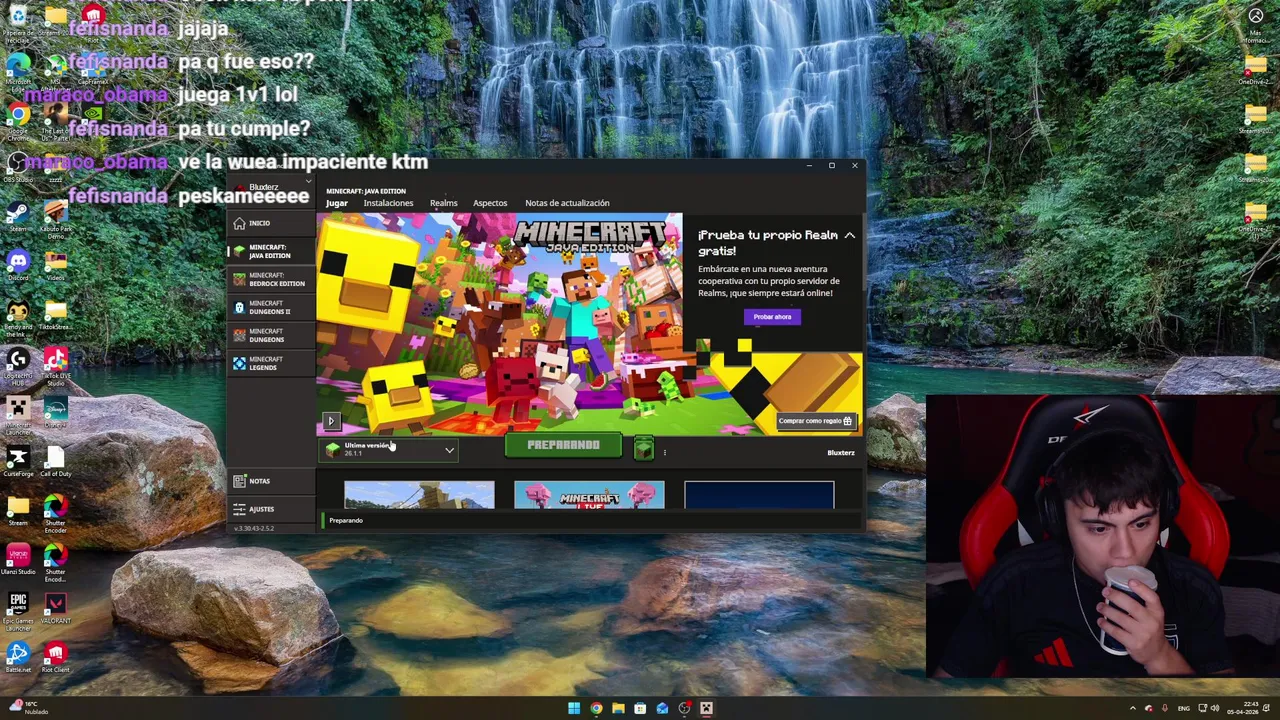Viewport: 1280px width, 720px height.
Task: Open volume control in system tray
Action: point(1215,709)
